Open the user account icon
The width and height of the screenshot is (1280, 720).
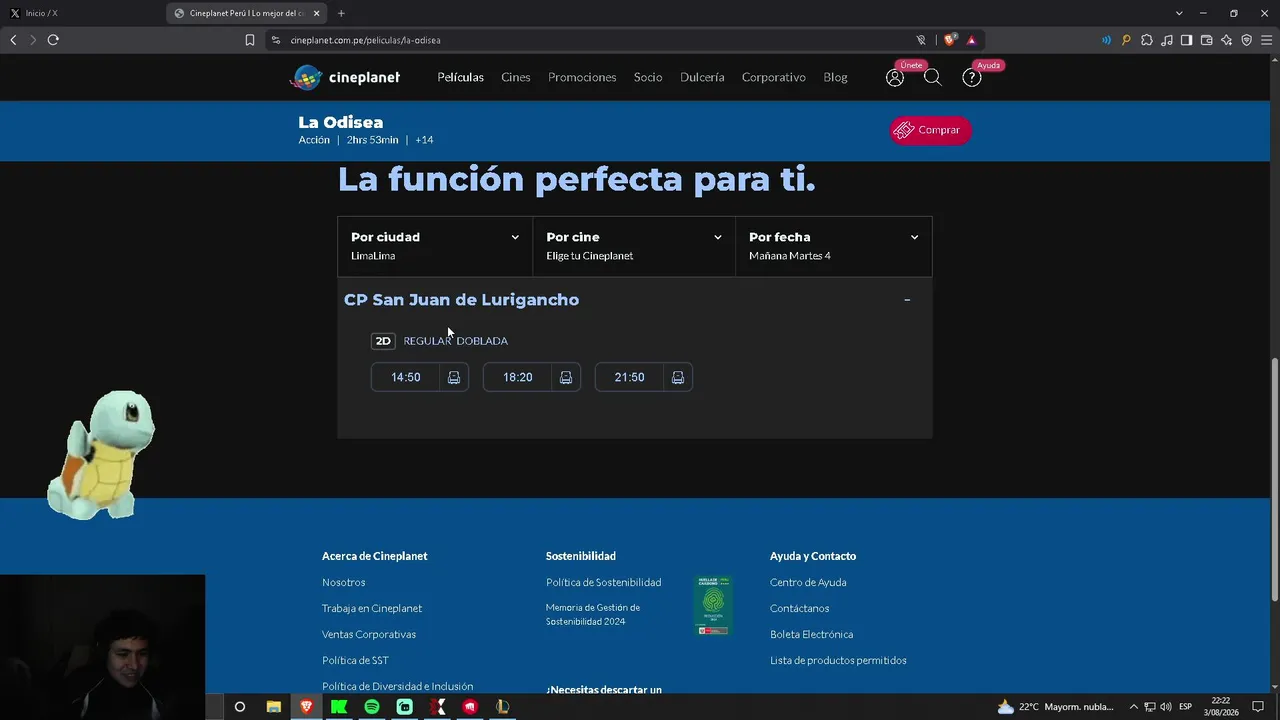pos(895,77)
